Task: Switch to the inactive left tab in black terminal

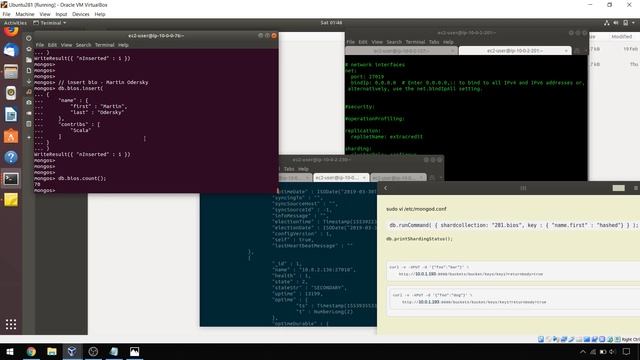Action: (401, 51)
